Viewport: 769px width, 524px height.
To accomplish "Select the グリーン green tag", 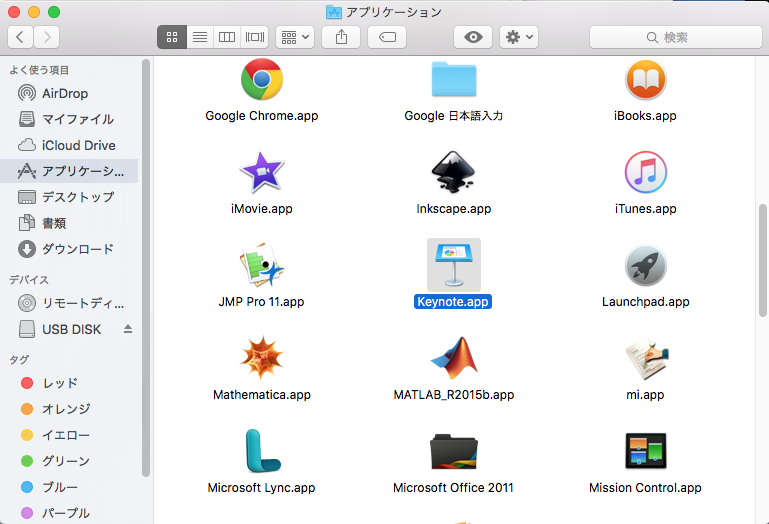I will 69,461.
